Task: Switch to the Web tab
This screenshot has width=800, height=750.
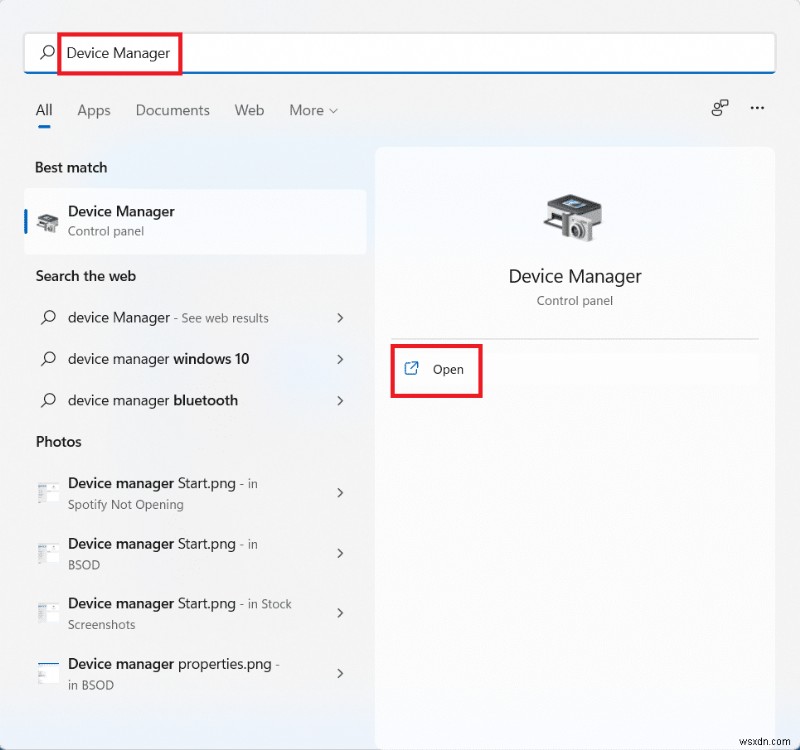Action: (249, 110)
